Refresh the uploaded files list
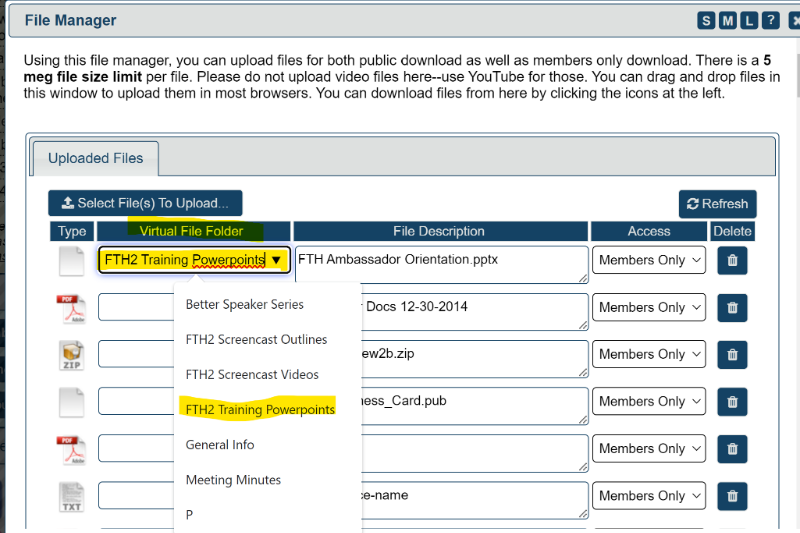The width and height of the screenshot is (800, 533). pyautogui.click(x=717, y=204)
